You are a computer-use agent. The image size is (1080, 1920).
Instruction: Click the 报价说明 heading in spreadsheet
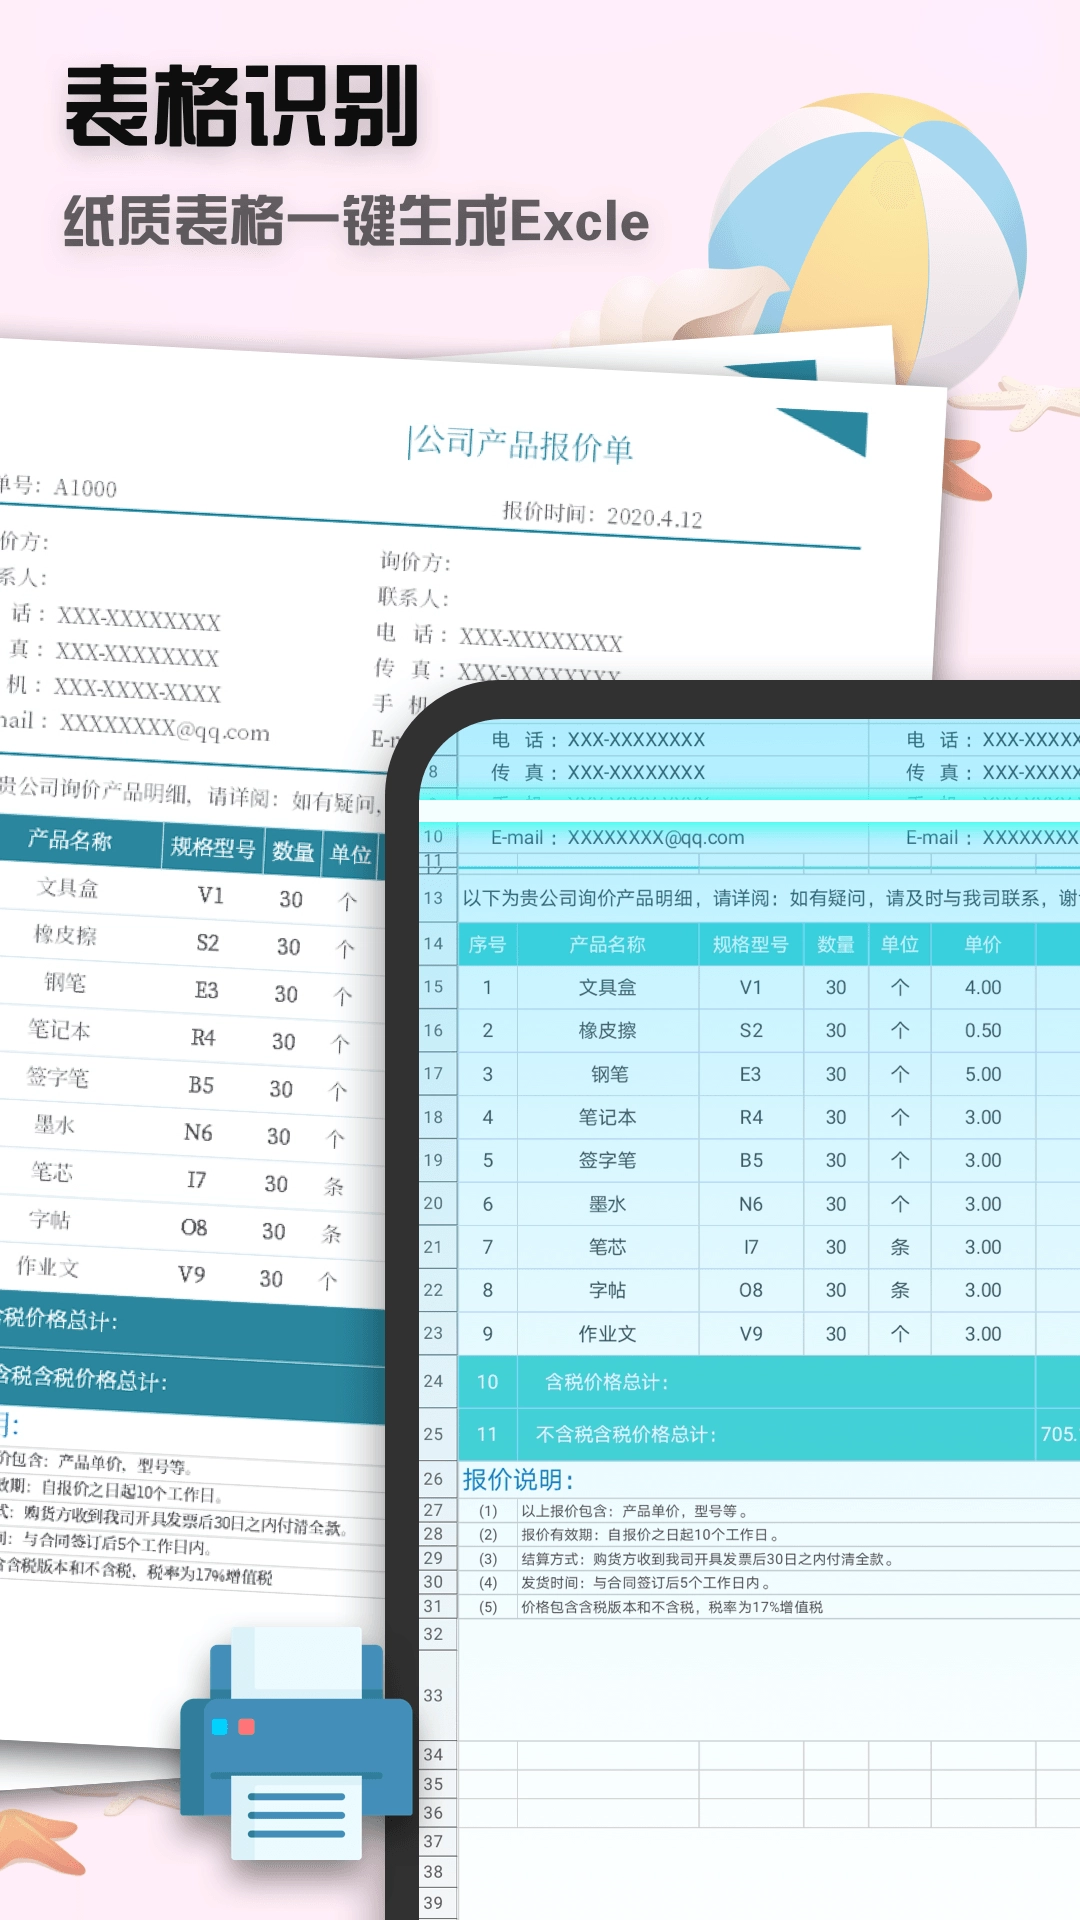pos(518,1480)
